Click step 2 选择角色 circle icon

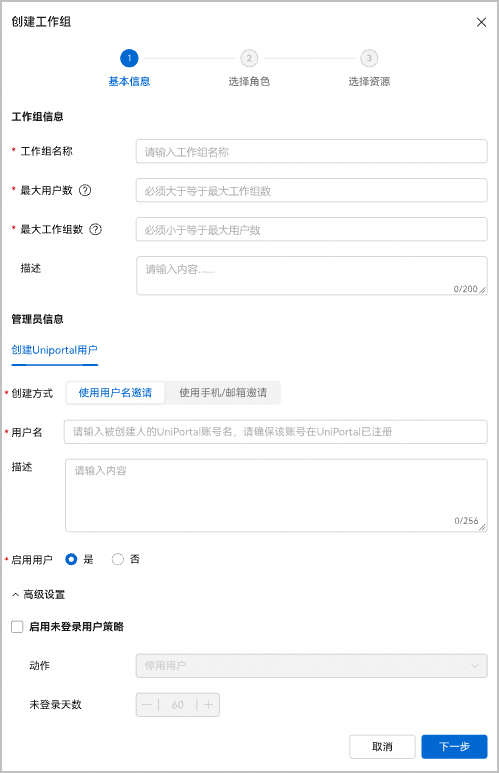[x=249, y=58]
